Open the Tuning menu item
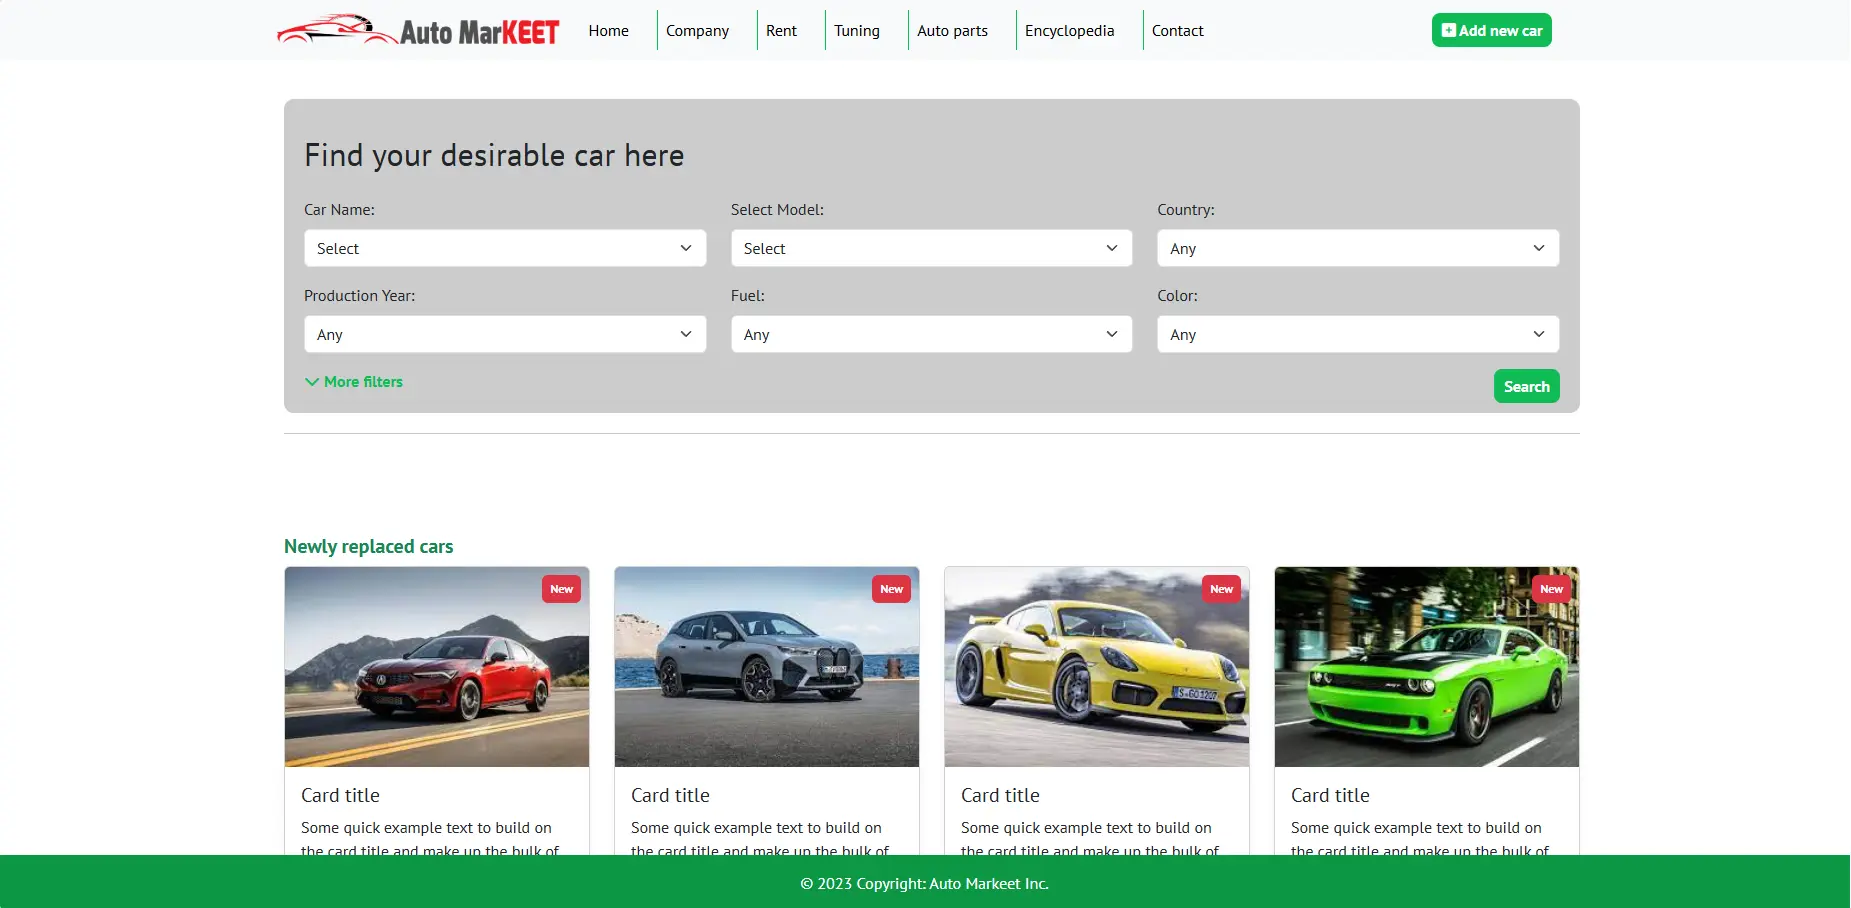 856,31
